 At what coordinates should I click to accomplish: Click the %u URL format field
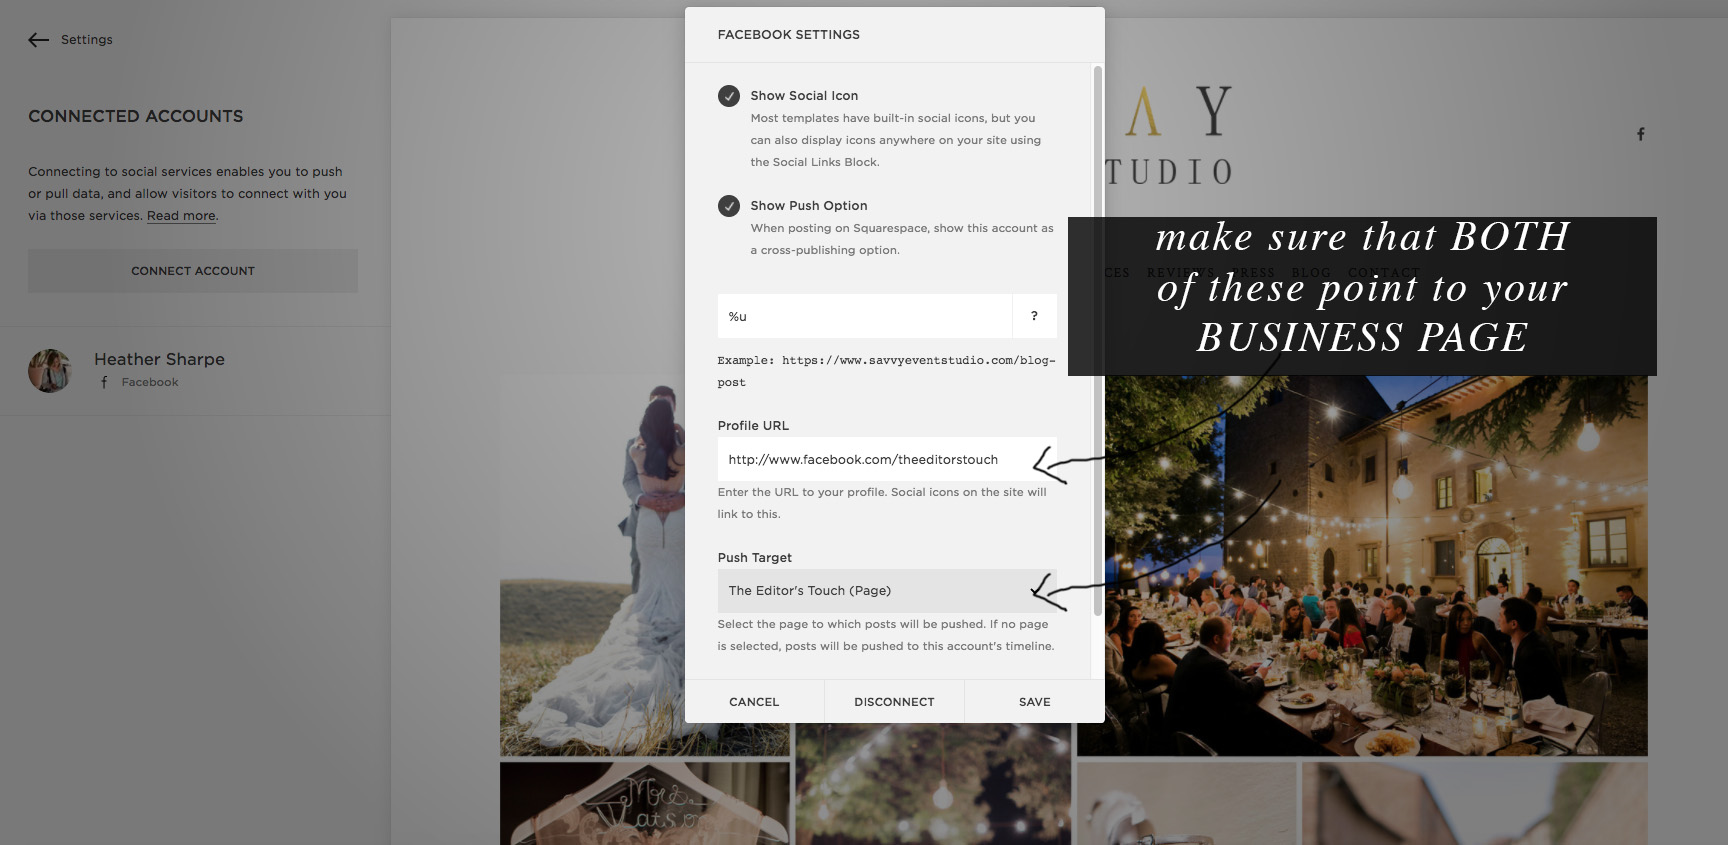click(x=865, y=316)
